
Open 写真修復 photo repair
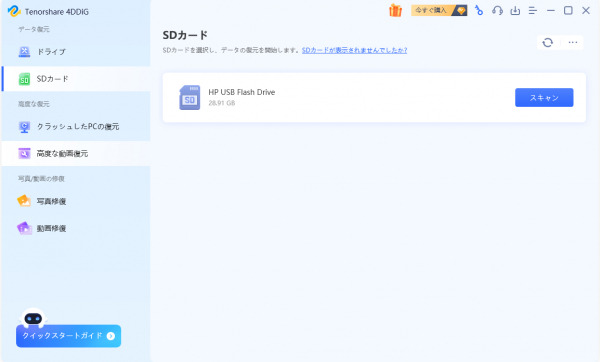pyautogui.click(x=76, y=201)
